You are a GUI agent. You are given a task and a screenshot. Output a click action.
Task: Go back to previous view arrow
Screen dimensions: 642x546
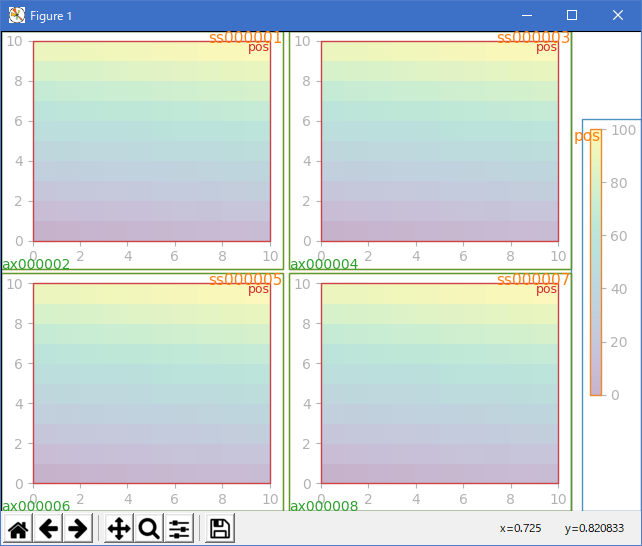(49, 528)
